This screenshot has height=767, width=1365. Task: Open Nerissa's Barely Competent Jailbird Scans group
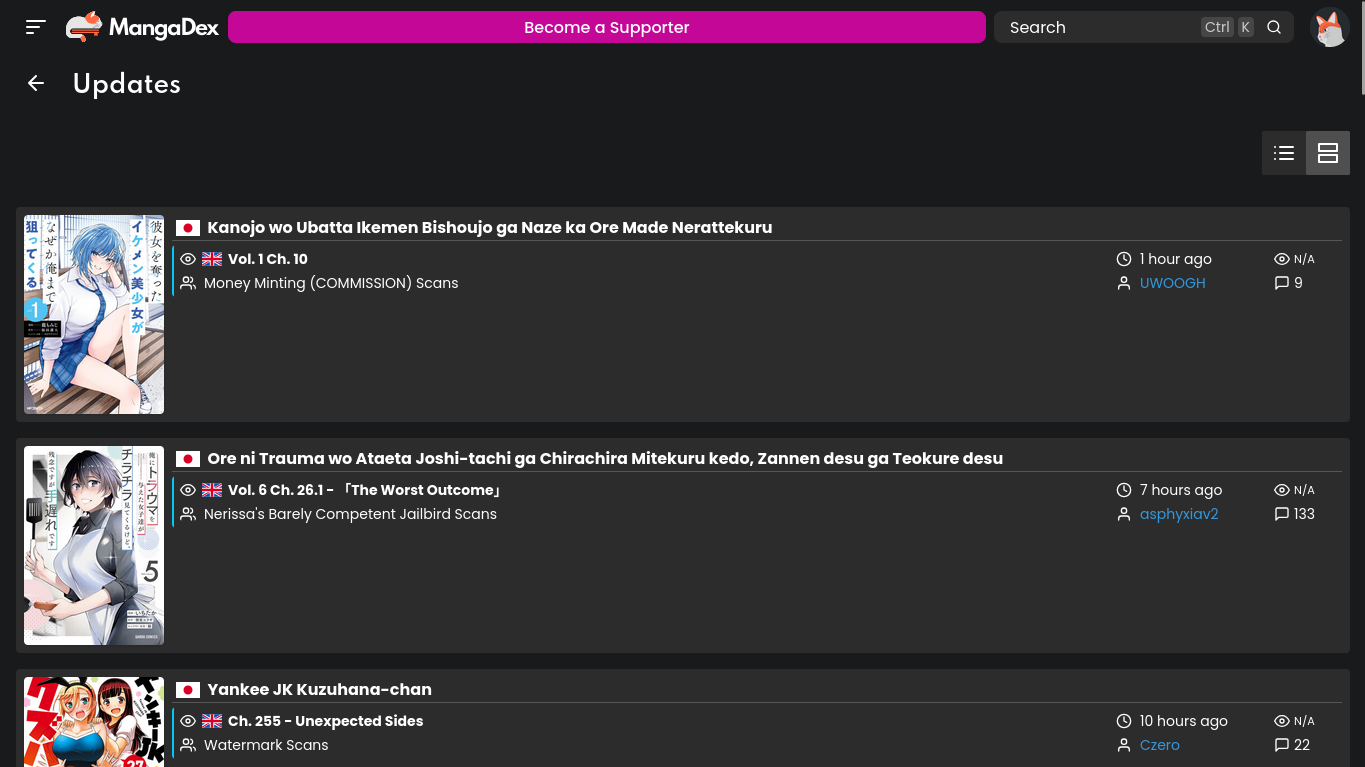point(350,514)
